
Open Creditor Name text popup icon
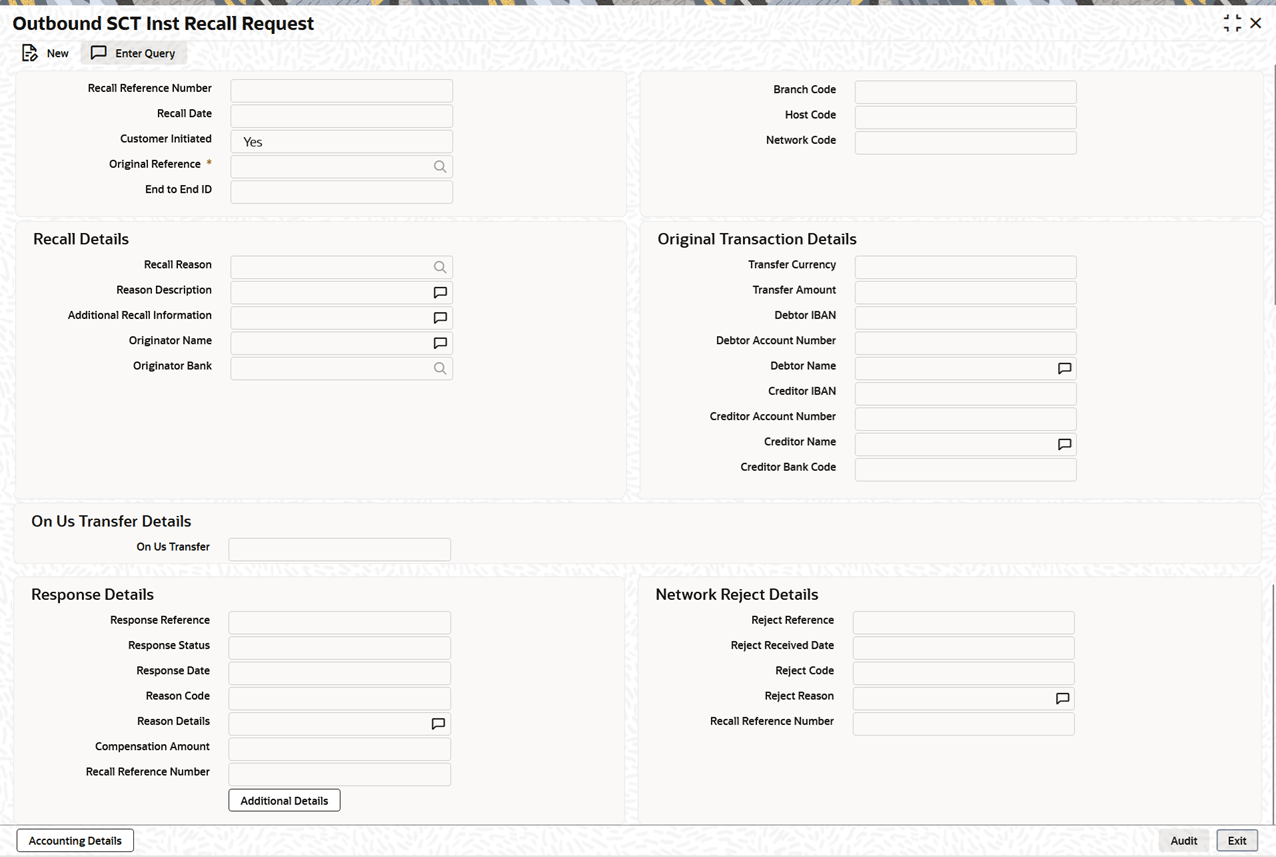(x=1064, y=445)
